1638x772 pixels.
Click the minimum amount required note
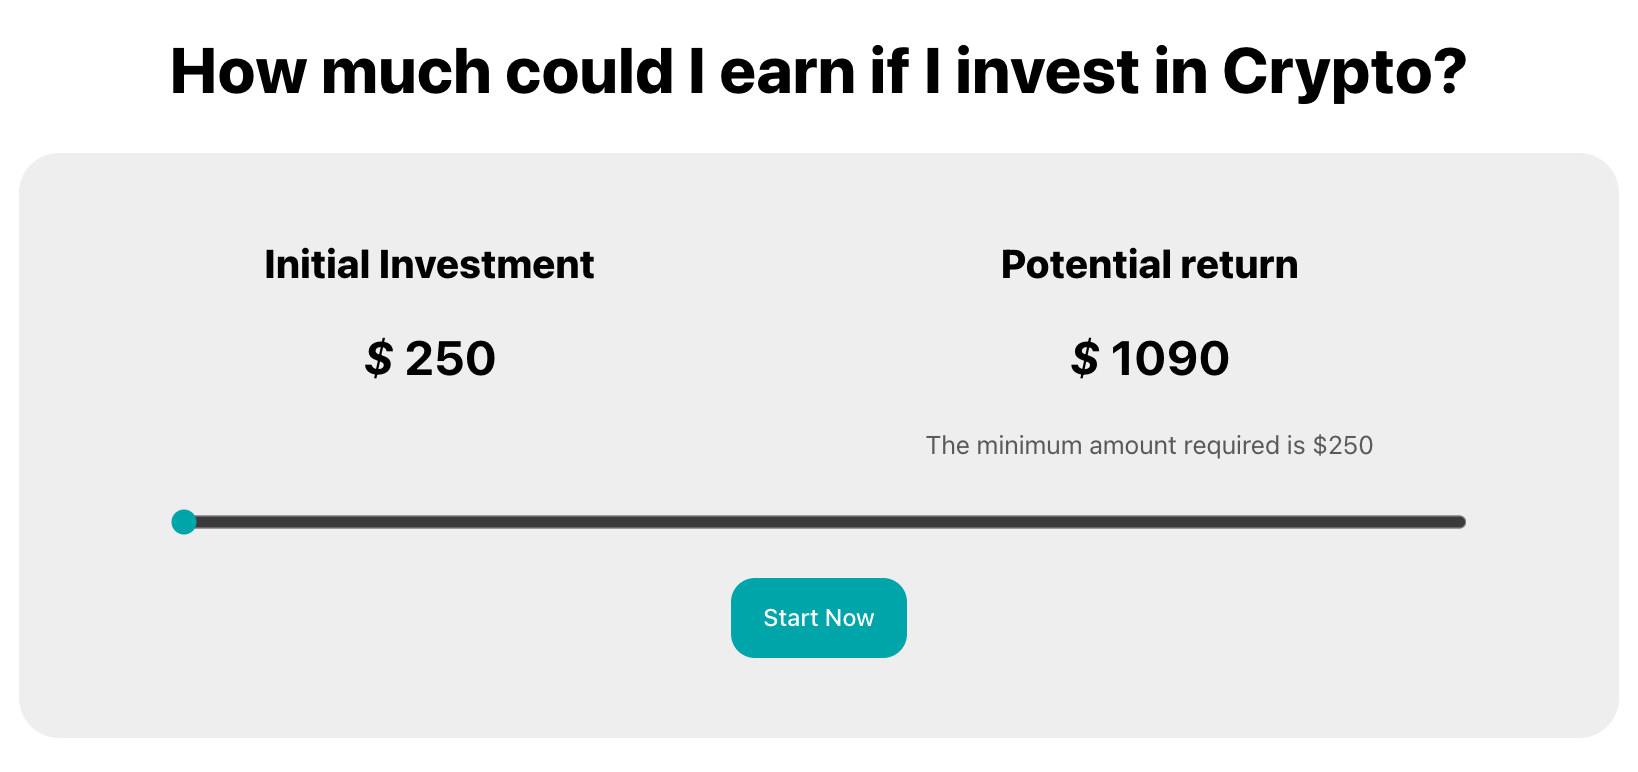click(1149, 445)
